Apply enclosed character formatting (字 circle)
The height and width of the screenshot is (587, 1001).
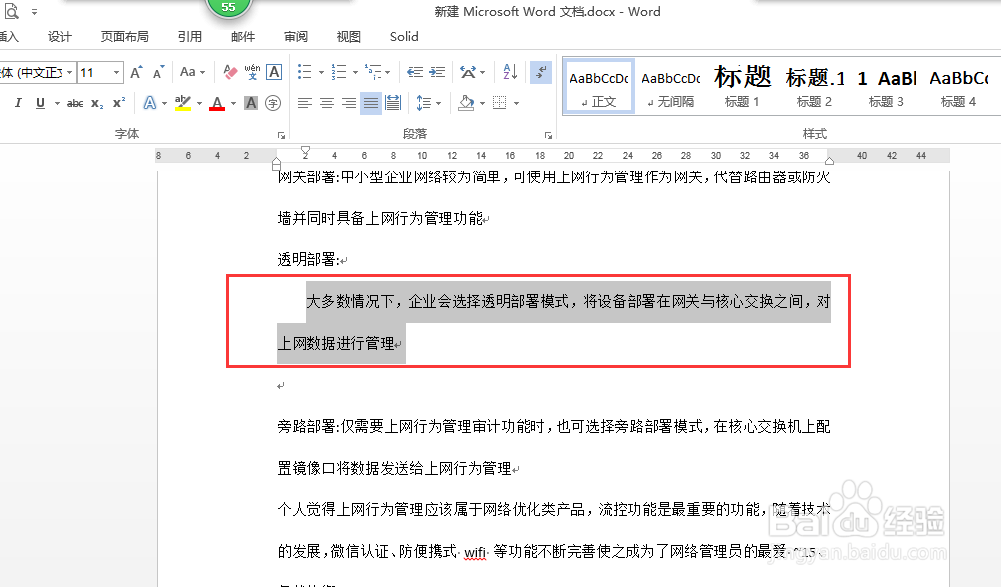(273, 103)
